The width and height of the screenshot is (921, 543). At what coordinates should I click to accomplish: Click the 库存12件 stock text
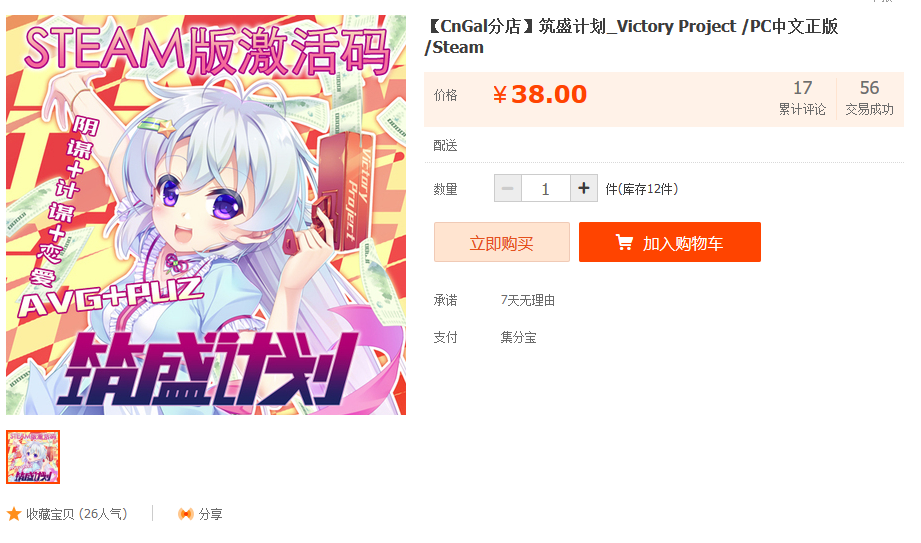coord(642,189)
